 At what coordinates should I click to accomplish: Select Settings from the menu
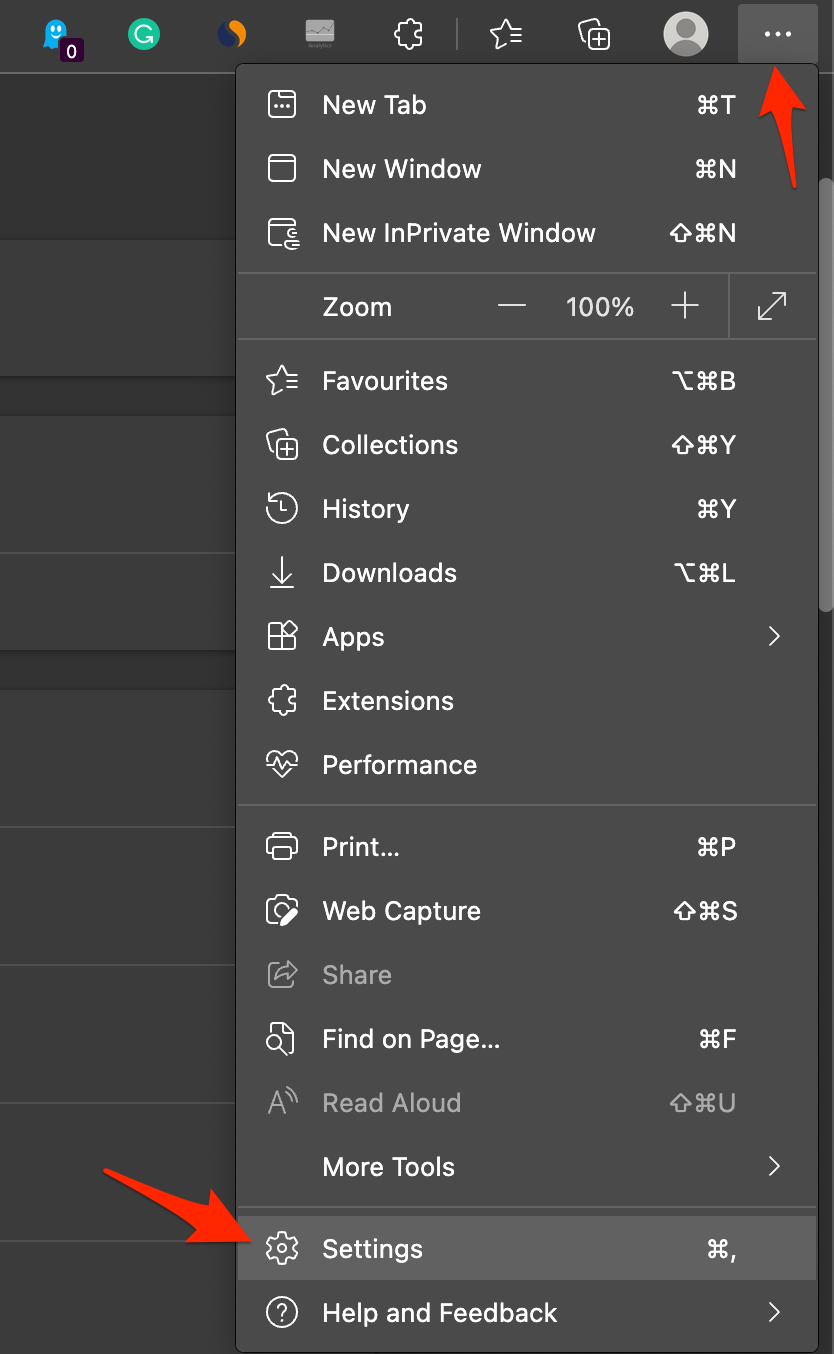tap(372, 1248)
